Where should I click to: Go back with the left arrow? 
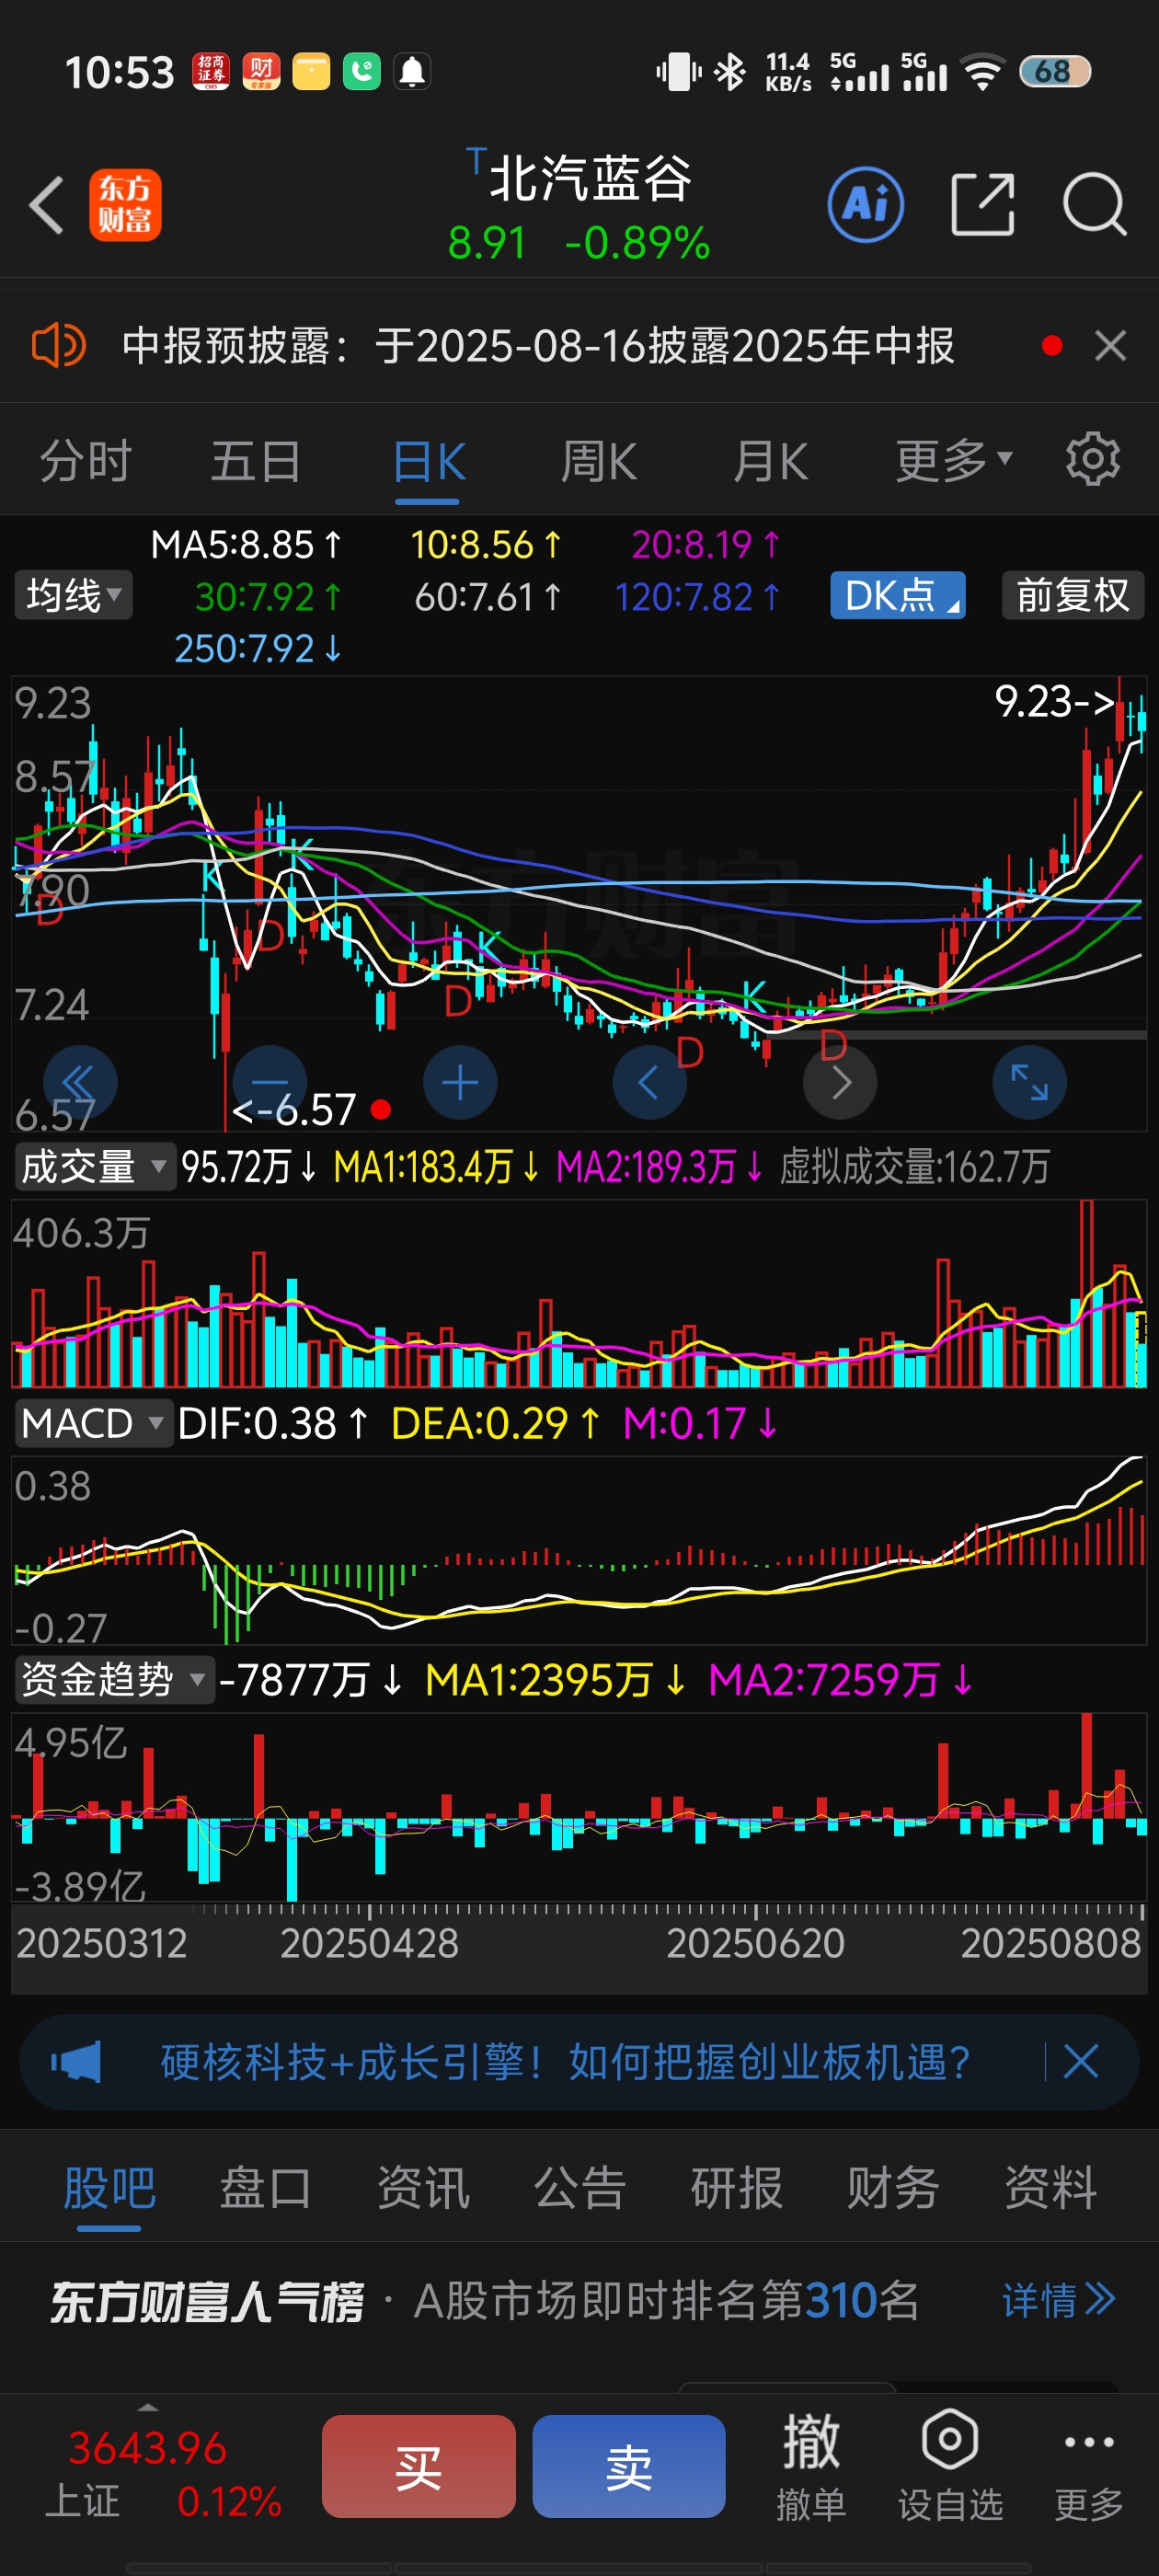point(47,205)
